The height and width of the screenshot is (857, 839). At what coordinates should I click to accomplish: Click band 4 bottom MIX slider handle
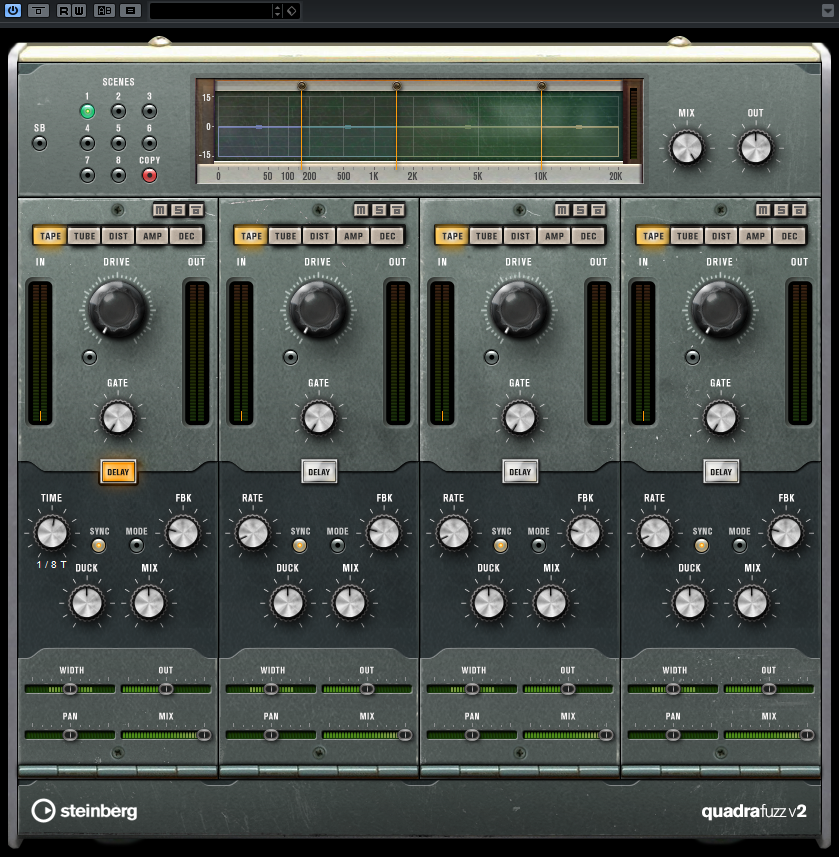pos(807,735)
